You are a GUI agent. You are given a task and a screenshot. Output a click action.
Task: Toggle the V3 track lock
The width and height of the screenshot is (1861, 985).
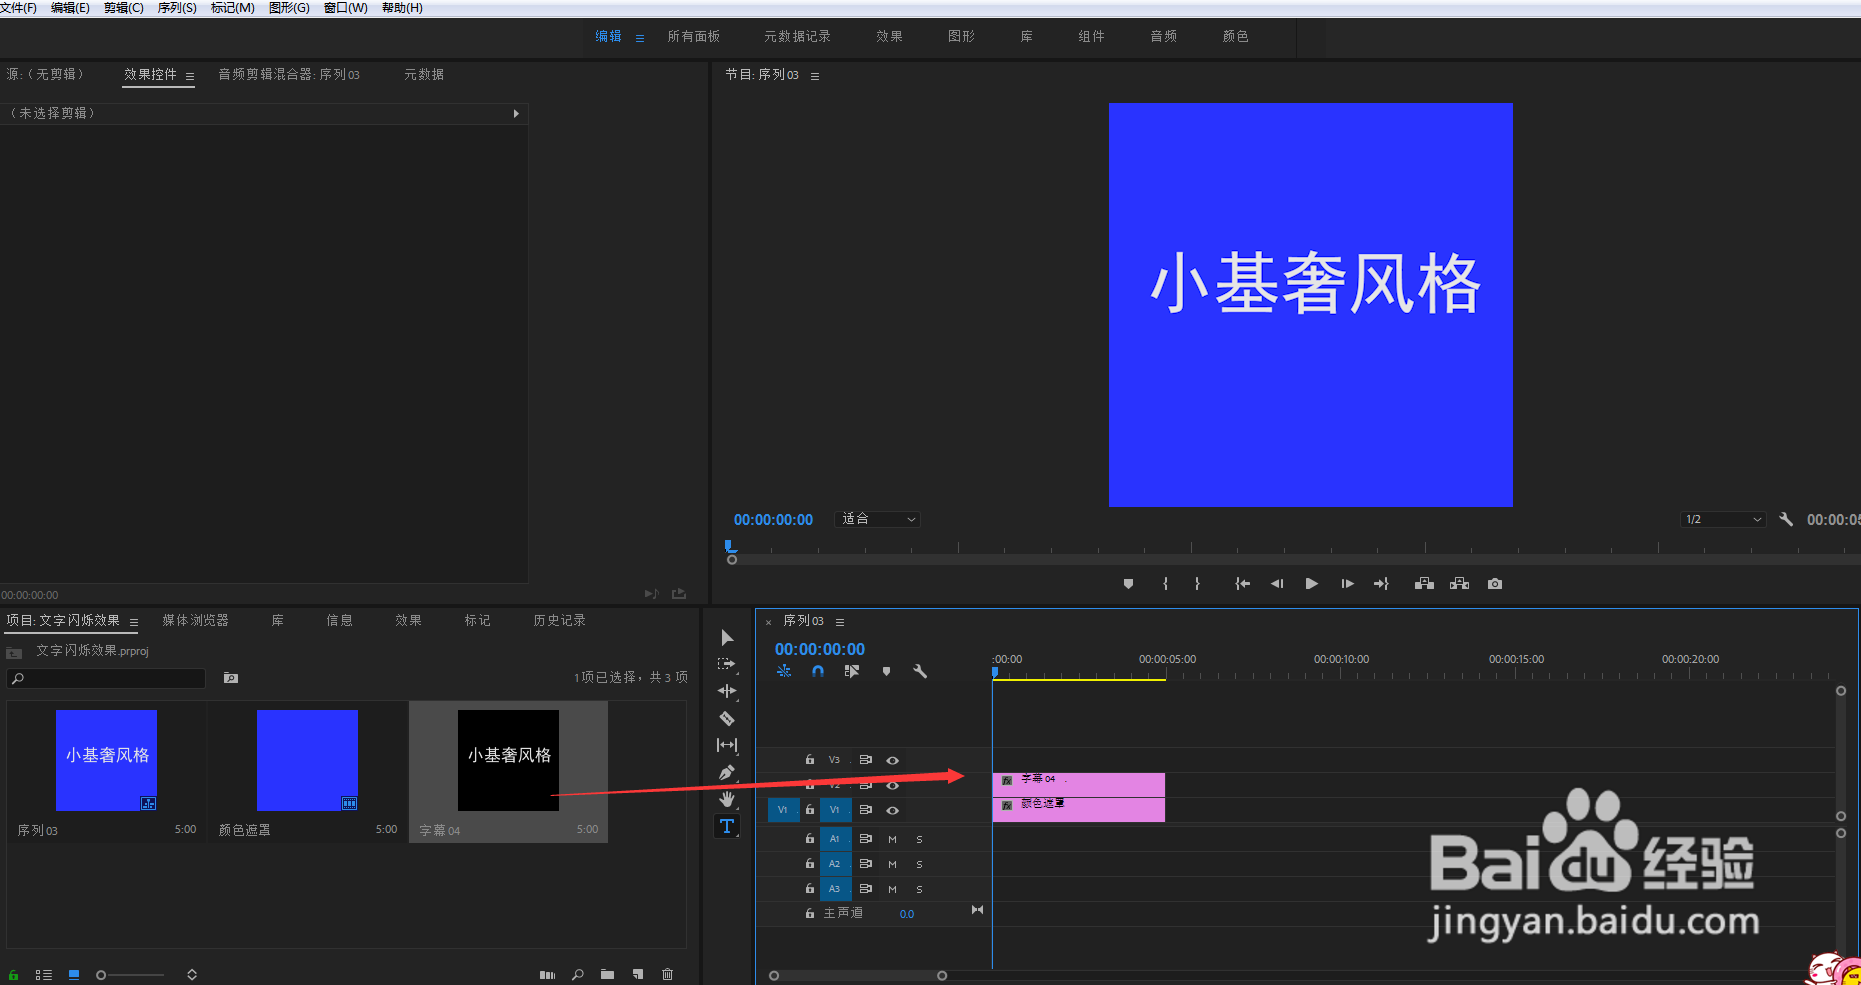pos(810,760)
